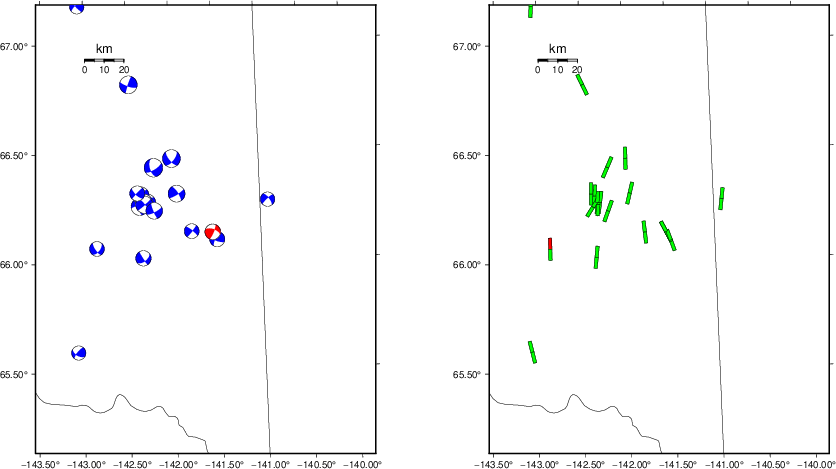Click the blue beachball left of the red one
The image size is (836, 469).
pyautogui.click(x=191, y=231)
